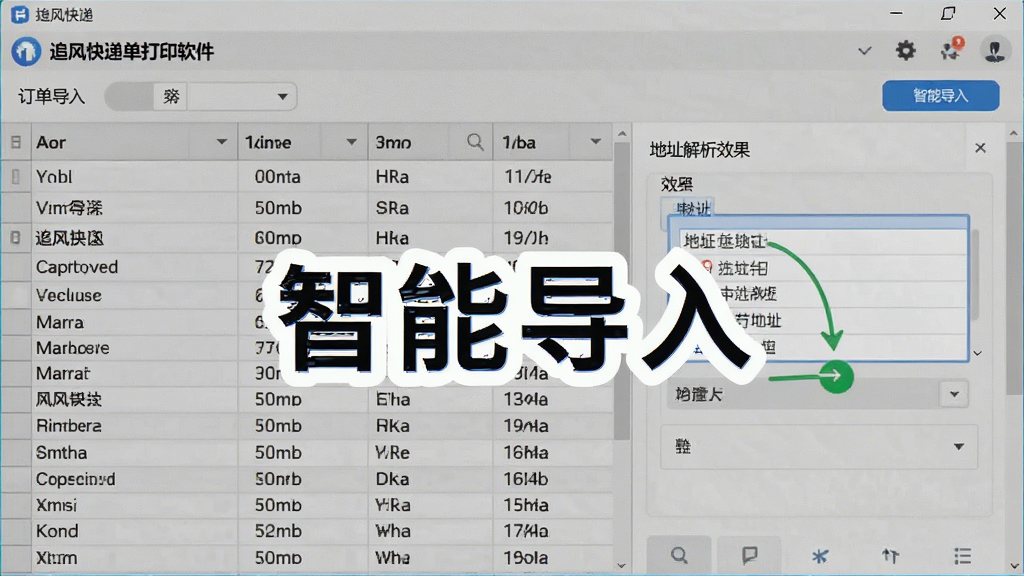Click the search icon in bottom toolbar
The width and height of the screenshot is (1024, 576).
click(679, 556)
